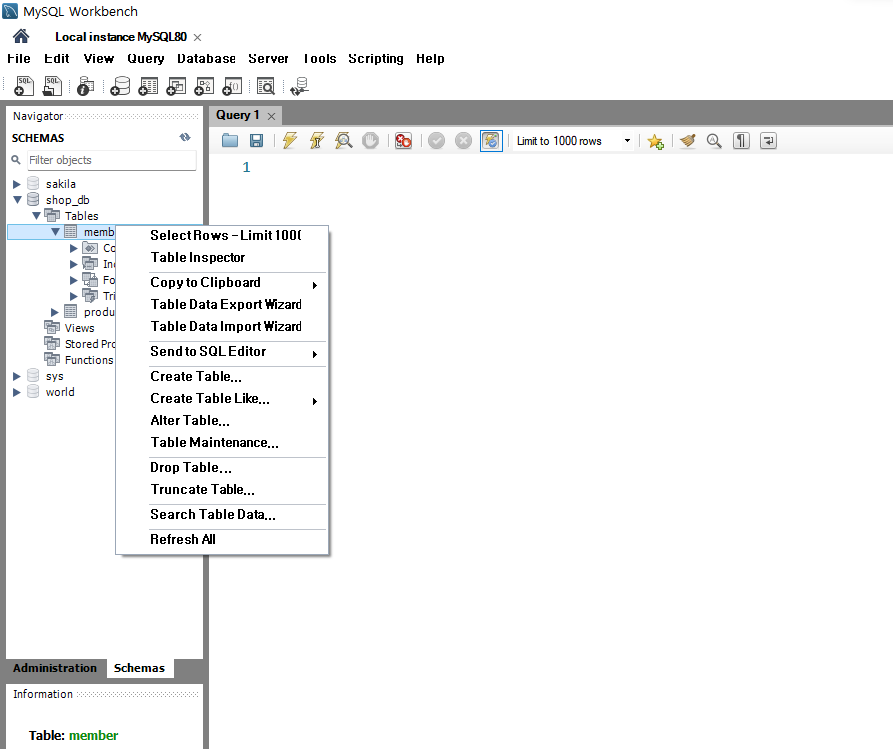Close the Query 1 tab
893x749 pixels.
[x=272, y=116]
